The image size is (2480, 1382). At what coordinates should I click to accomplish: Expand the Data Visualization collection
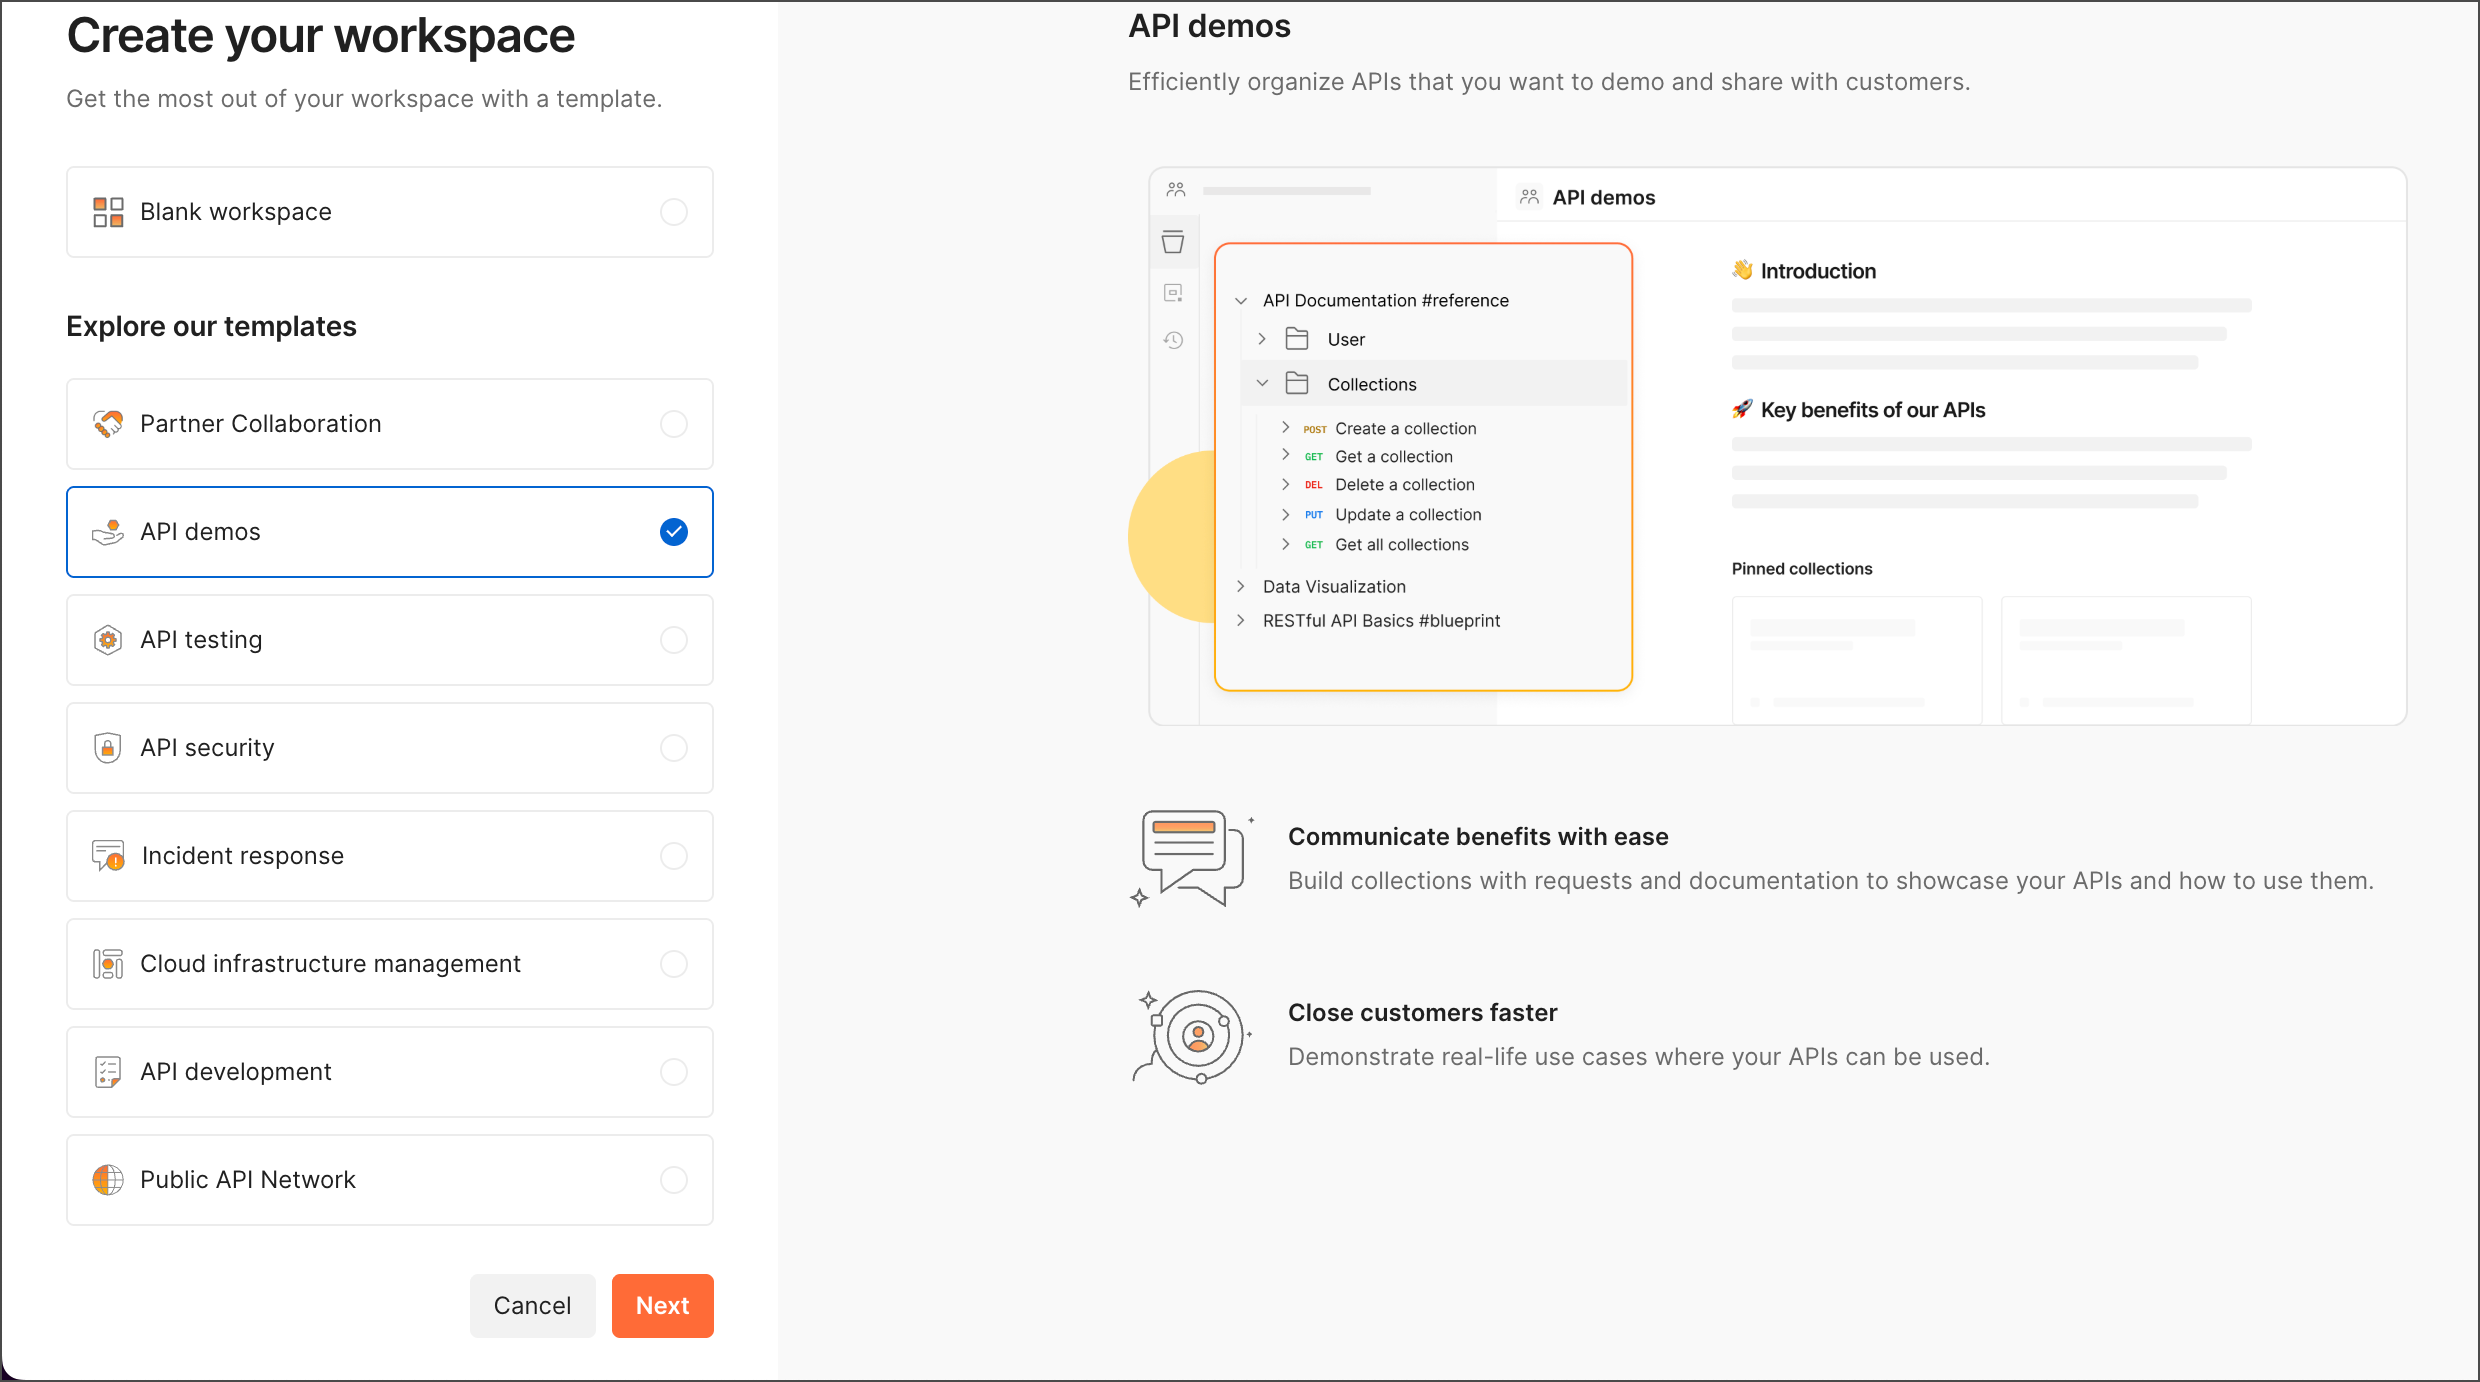point(1241,586)
